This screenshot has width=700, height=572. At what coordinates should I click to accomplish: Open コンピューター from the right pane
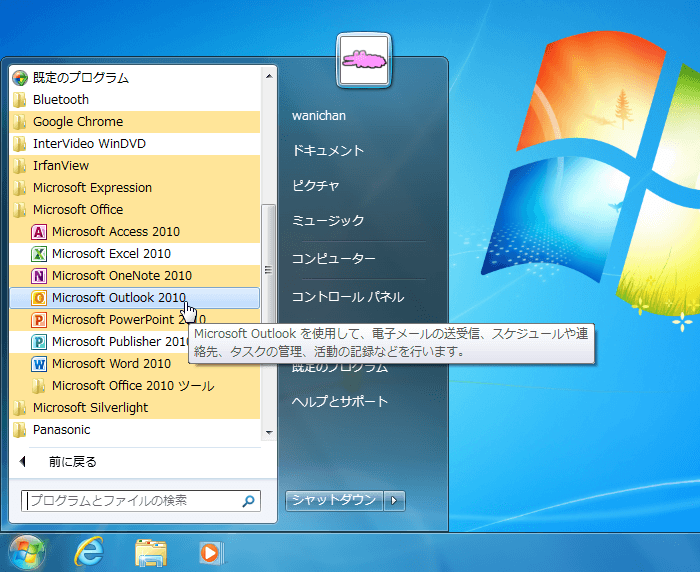pyautogui.click(x=333, y=259)
